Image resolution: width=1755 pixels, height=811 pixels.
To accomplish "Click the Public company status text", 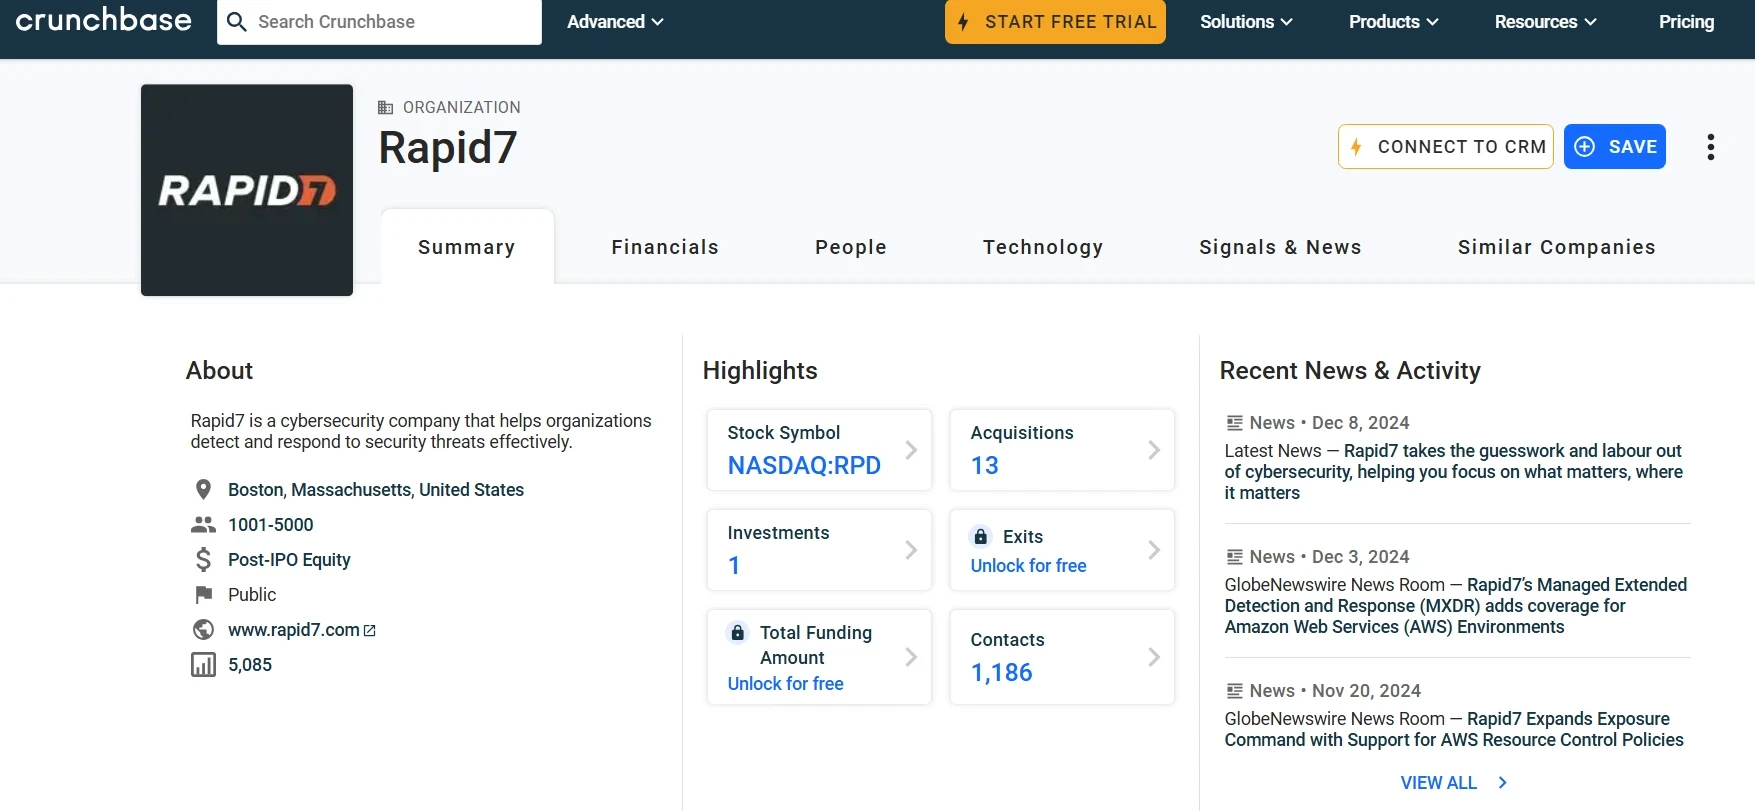I will (x=252, y=595).
